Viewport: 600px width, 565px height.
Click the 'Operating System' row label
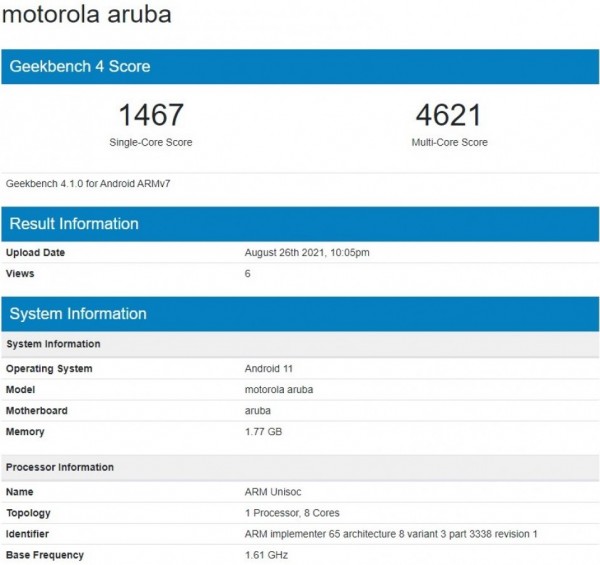click(49, 369)
